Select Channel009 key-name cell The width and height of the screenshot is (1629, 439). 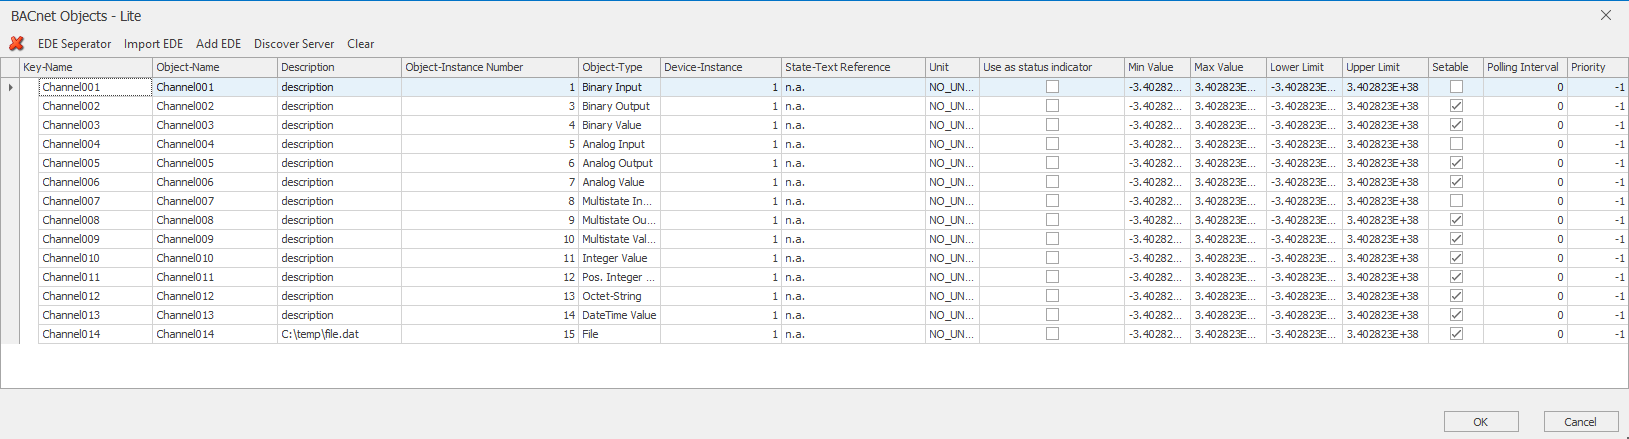pyautogui.click(x=95, y=239)
